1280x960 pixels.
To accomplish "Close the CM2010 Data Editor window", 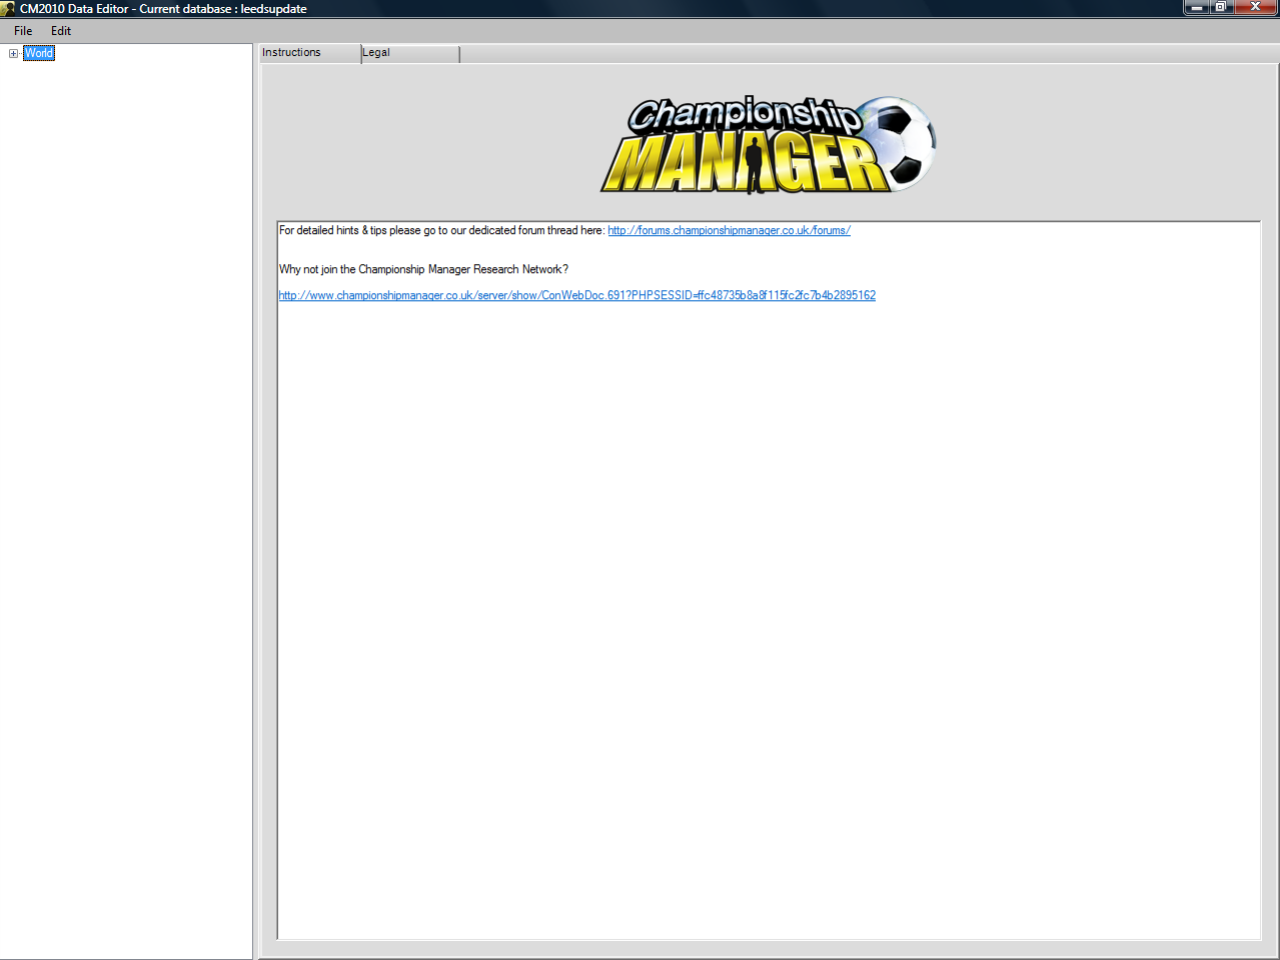I will click(x=1256, y=7).
